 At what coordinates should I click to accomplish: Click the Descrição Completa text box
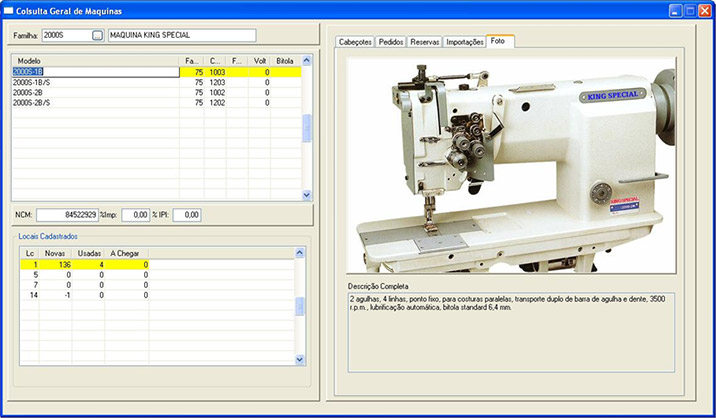click(511, 332)
